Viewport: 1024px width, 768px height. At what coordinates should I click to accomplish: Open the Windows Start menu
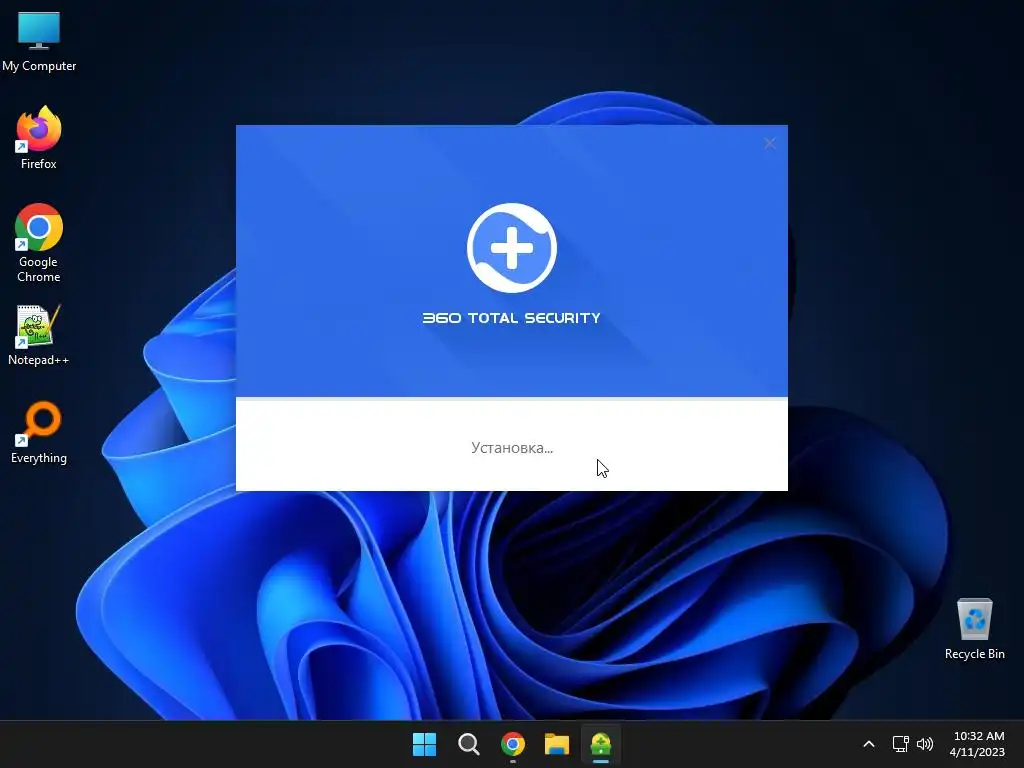(x=424, y=744)
